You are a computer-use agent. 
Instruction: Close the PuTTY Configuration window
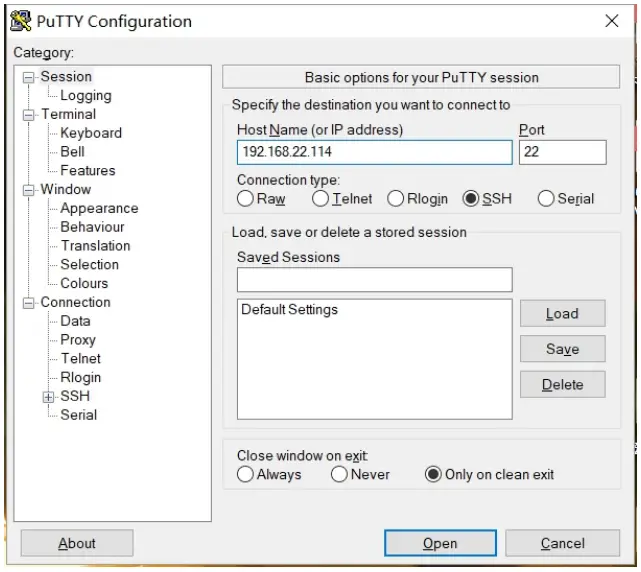(x=612, y=20)
